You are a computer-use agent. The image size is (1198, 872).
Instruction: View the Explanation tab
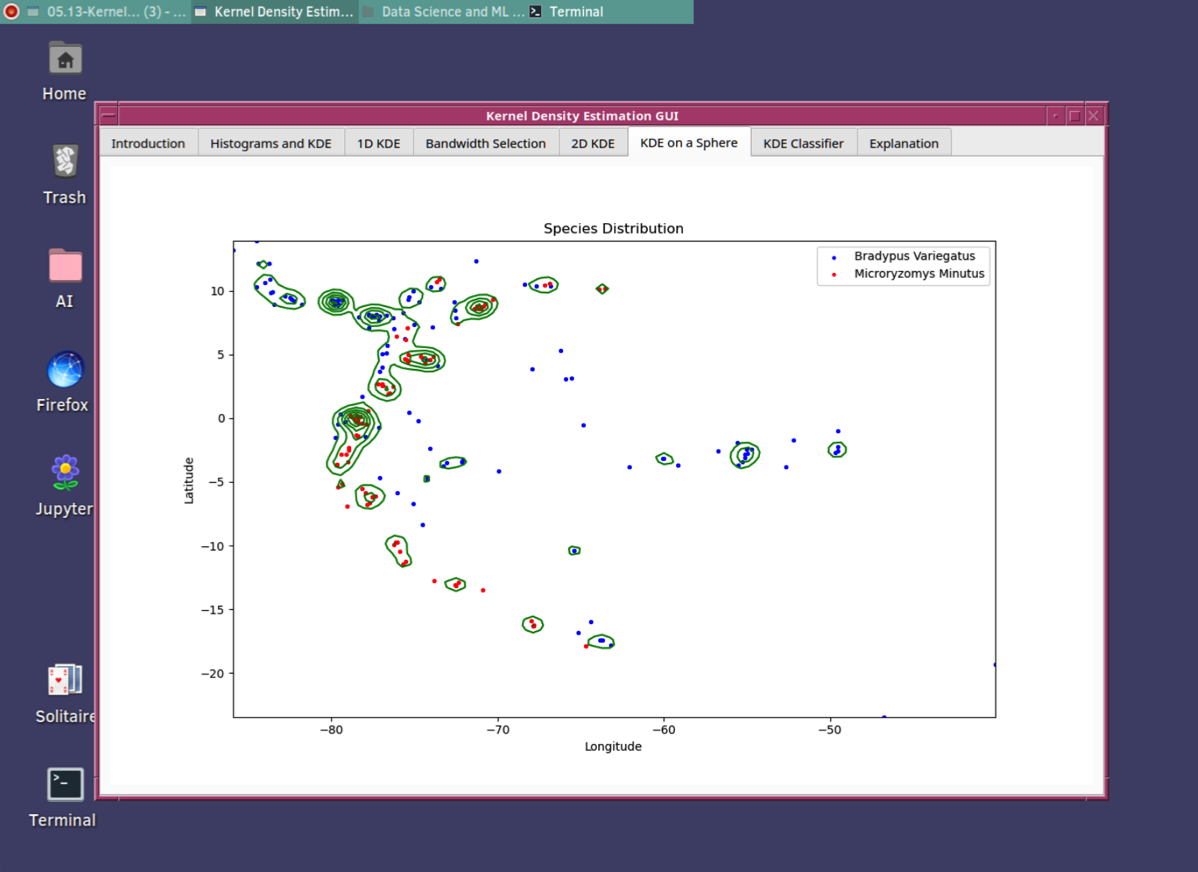tap(903, 143)
